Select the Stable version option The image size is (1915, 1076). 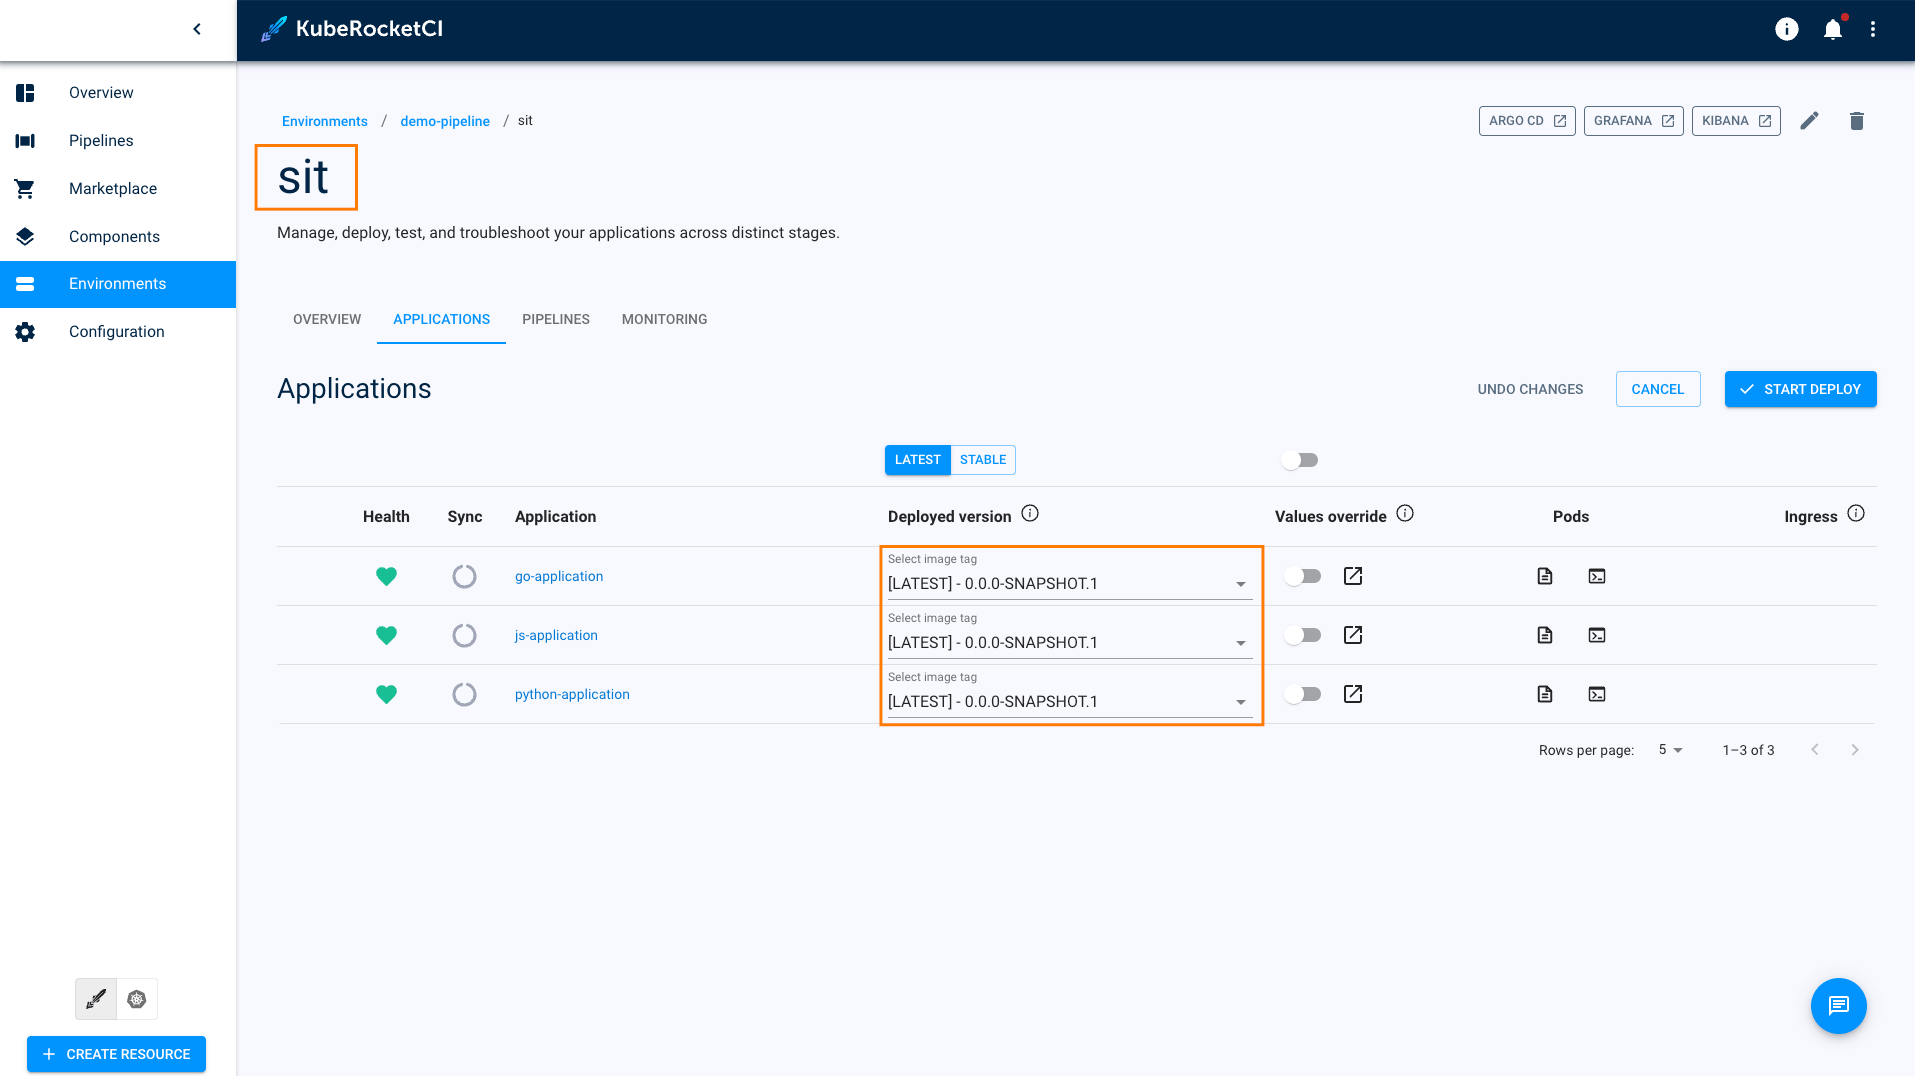[982, 460]
